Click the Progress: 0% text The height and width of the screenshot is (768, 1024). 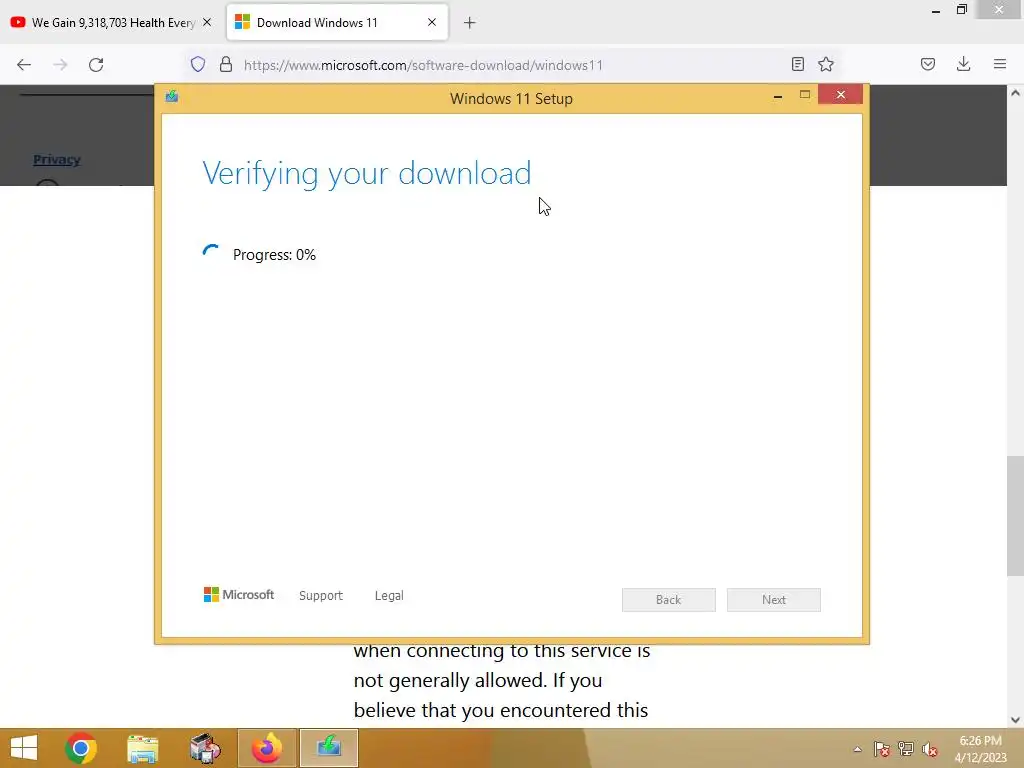(274, 255)
